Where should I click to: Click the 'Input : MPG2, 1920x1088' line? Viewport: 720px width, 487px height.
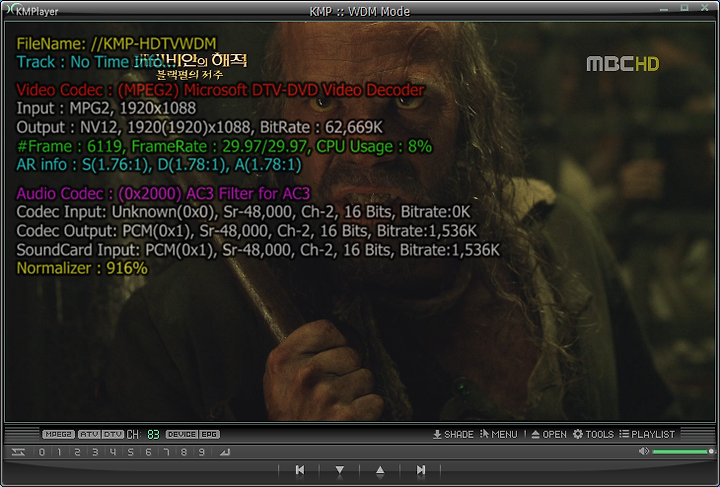pos(106,108)
